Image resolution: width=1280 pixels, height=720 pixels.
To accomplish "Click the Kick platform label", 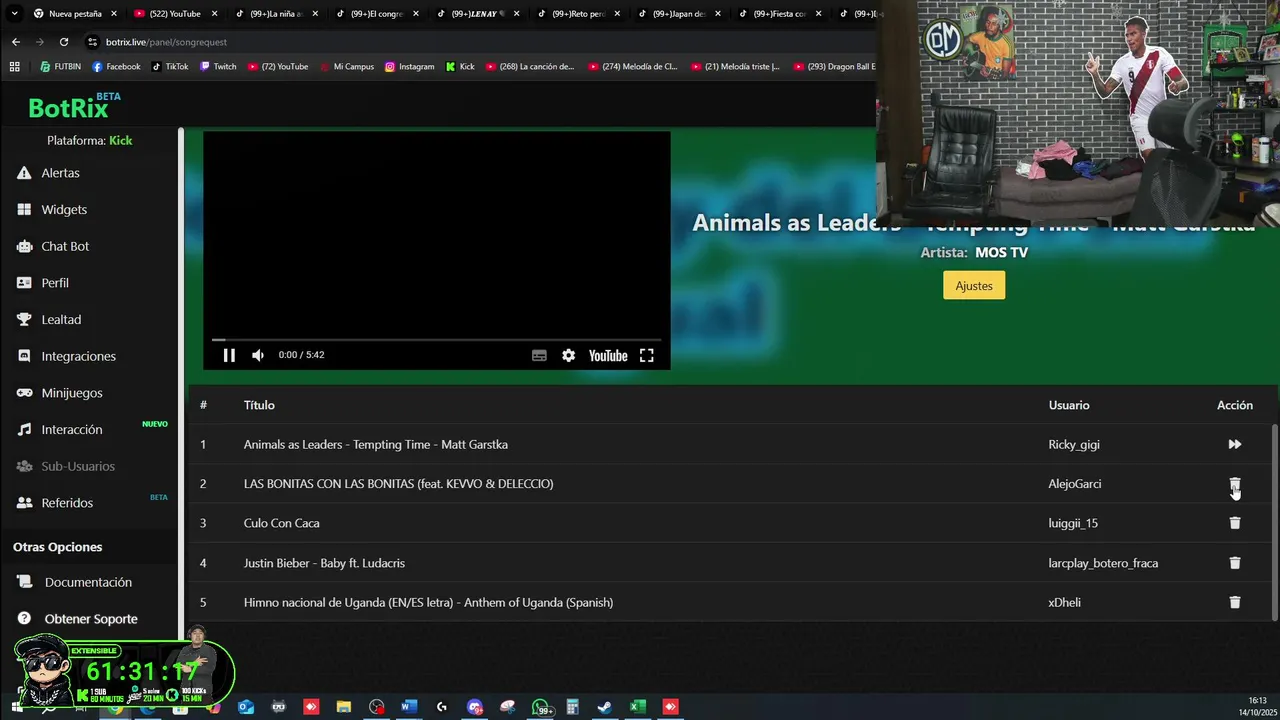I will coord(120,141).
